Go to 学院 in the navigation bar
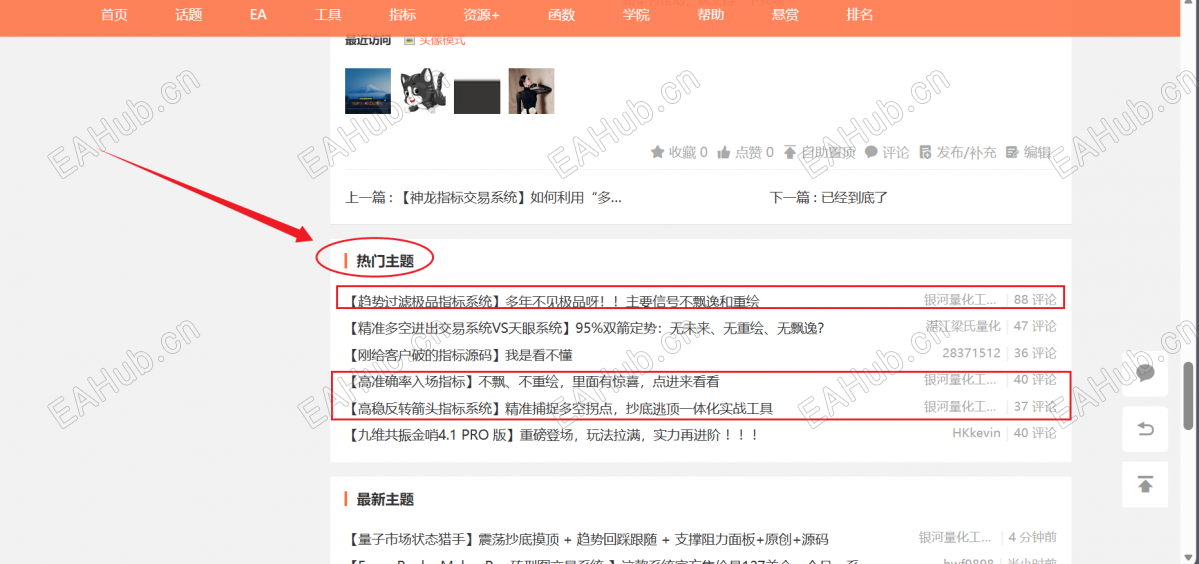 [x=635, y=15]
